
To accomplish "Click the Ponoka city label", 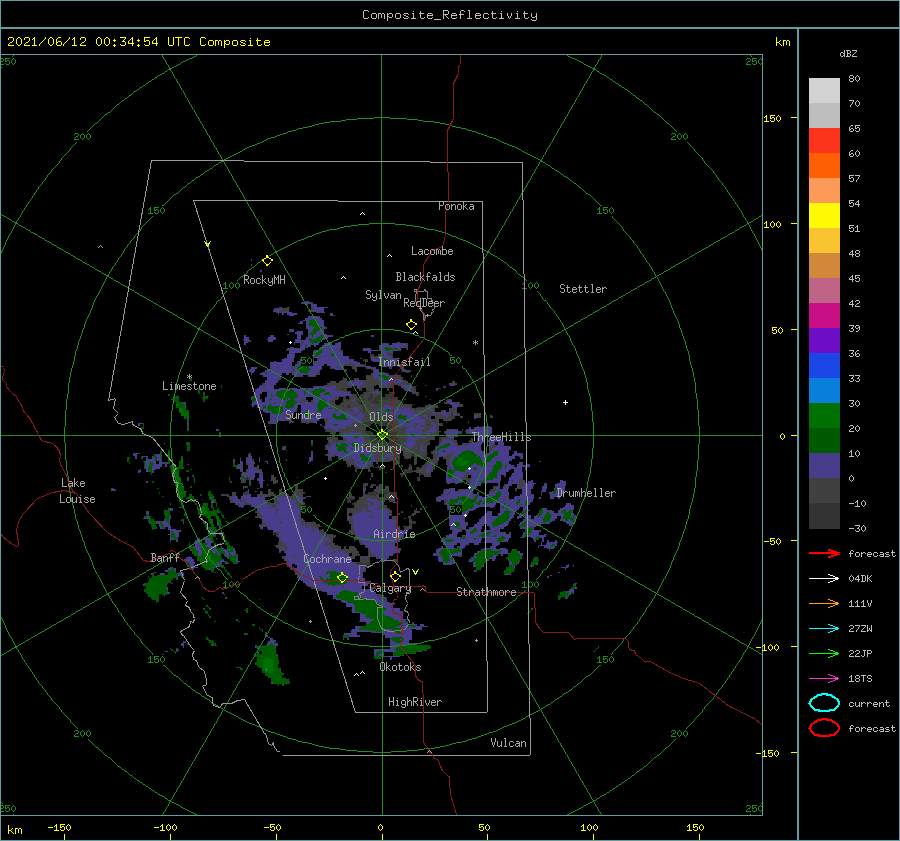I will tap(456, 206).
